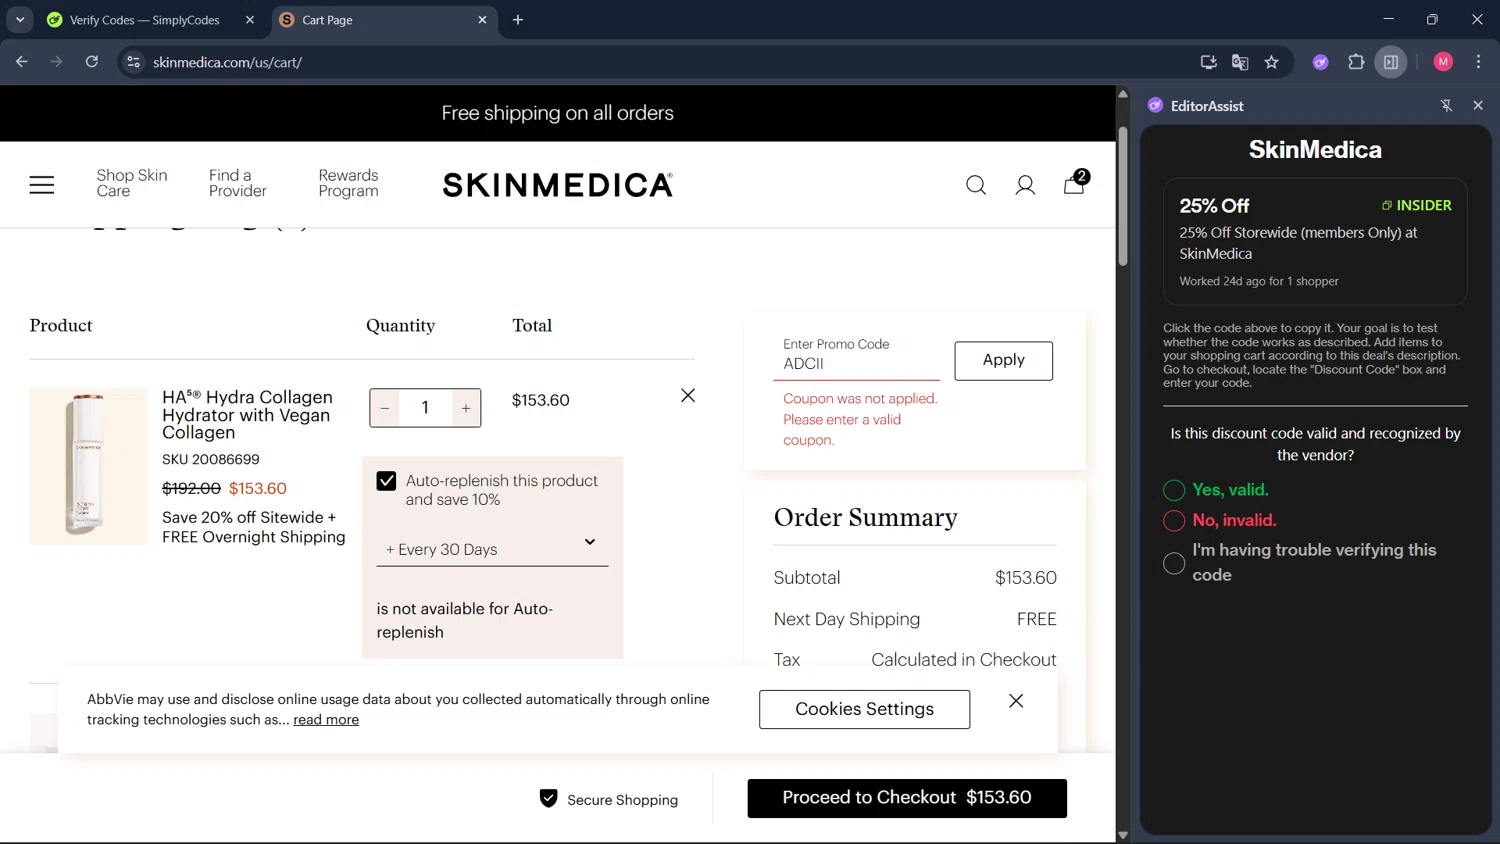Close the EditorAssist panel

(x=1478, y=105)
